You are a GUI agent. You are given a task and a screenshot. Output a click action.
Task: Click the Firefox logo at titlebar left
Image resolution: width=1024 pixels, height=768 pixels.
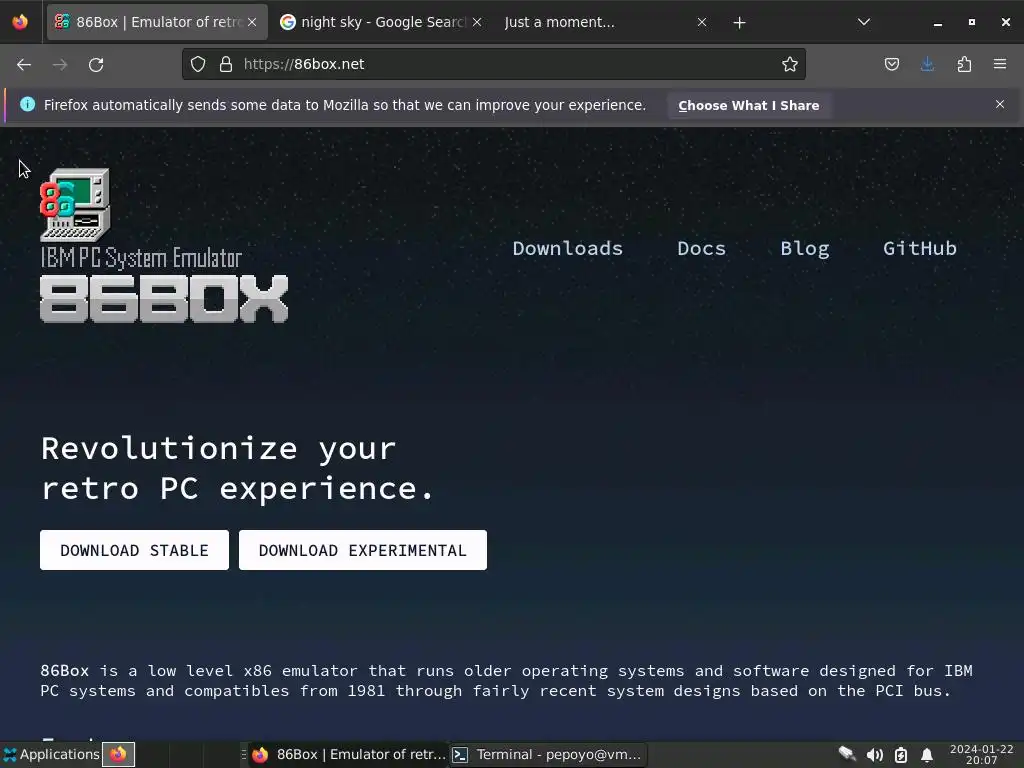(x=20, y=22)
